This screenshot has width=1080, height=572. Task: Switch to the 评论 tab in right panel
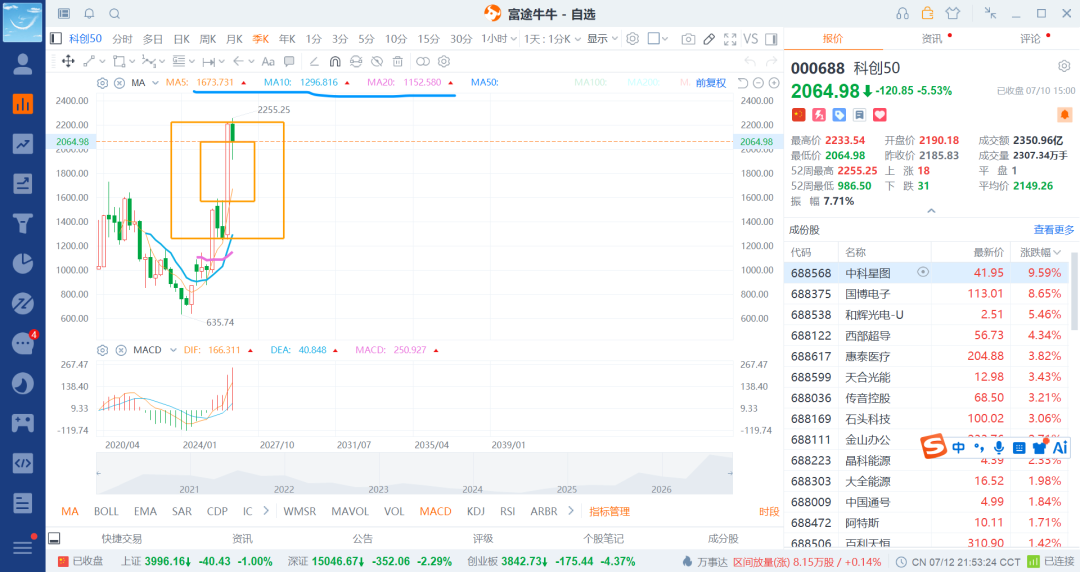click(x=1030, y=39)
